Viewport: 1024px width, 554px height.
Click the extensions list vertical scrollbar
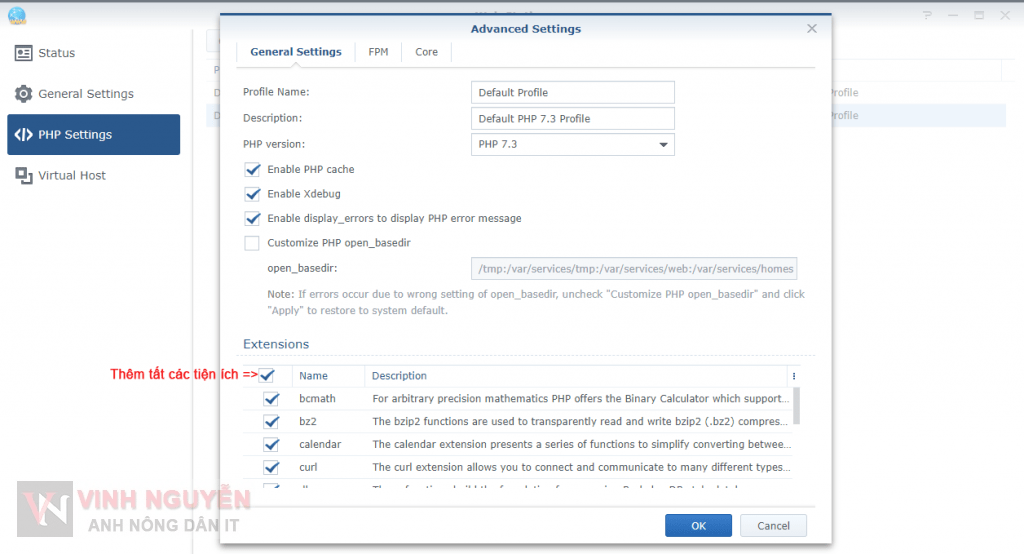tap(796, 405)
